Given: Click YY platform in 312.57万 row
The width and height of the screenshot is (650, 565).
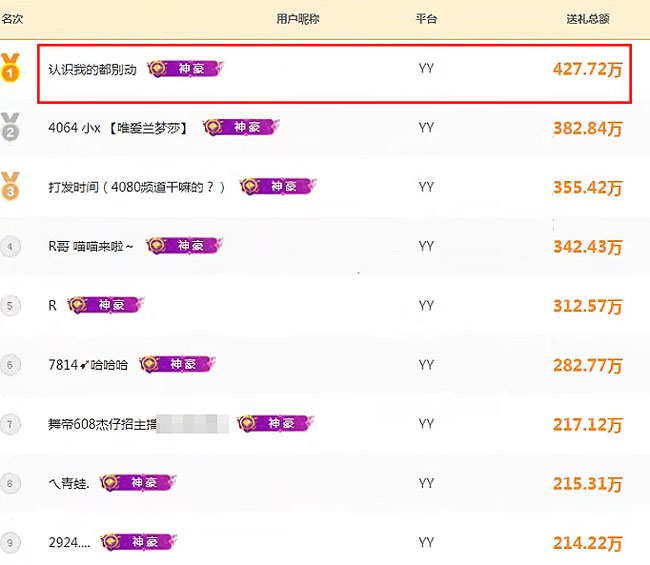Looking at the screenshot, I should coord(426,306).
